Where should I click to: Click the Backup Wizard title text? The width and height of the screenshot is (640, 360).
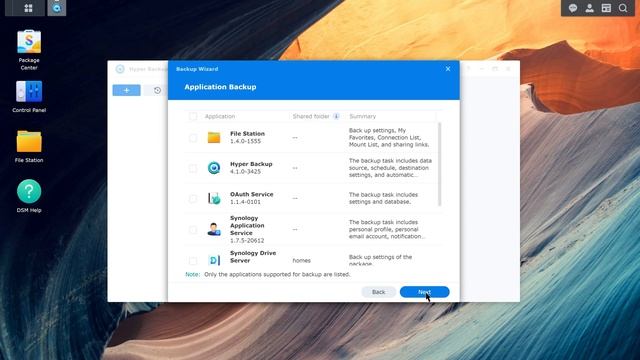pos(197,69)
